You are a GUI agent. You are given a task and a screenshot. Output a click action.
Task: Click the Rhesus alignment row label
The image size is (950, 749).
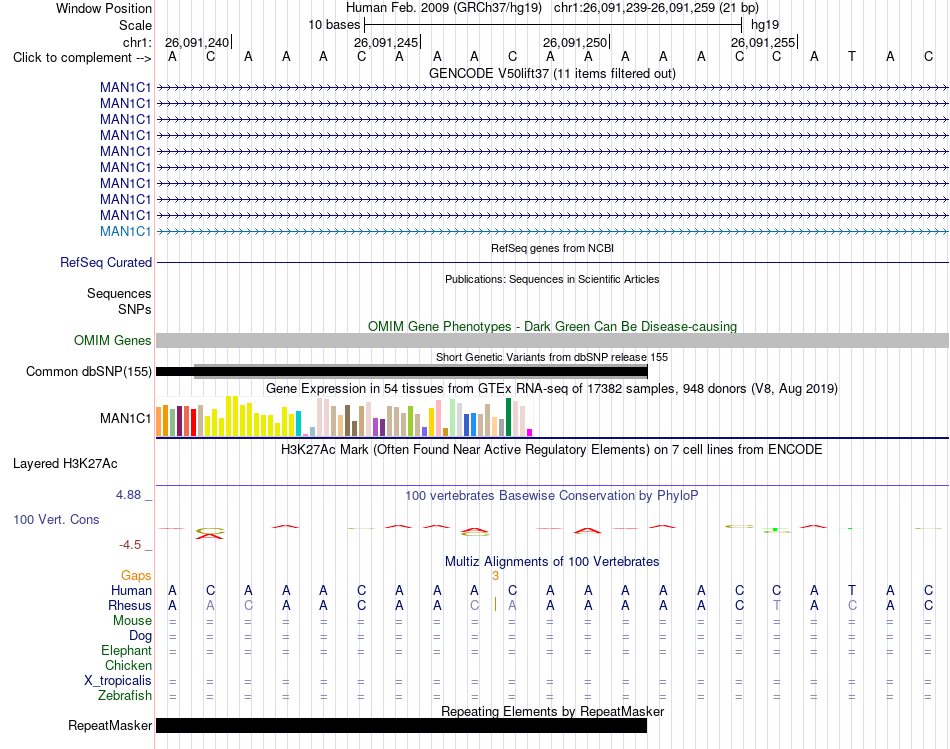[x=130, y=605]
